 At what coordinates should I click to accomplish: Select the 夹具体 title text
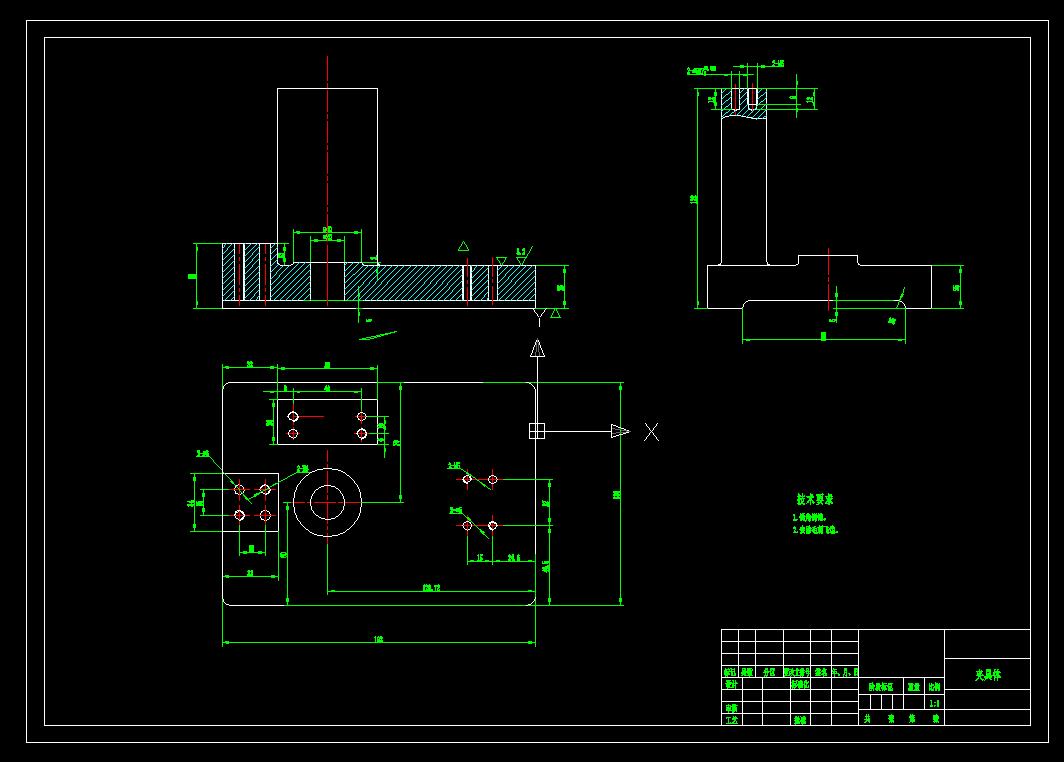[988, 674]
